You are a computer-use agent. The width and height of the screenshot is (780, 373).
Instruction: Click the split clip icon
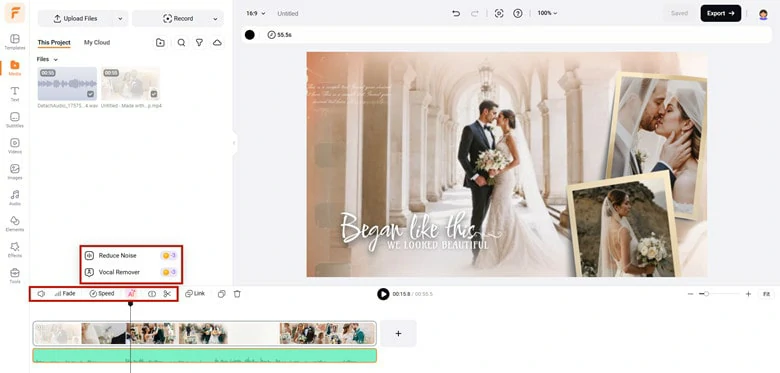[x=152, y=294]
